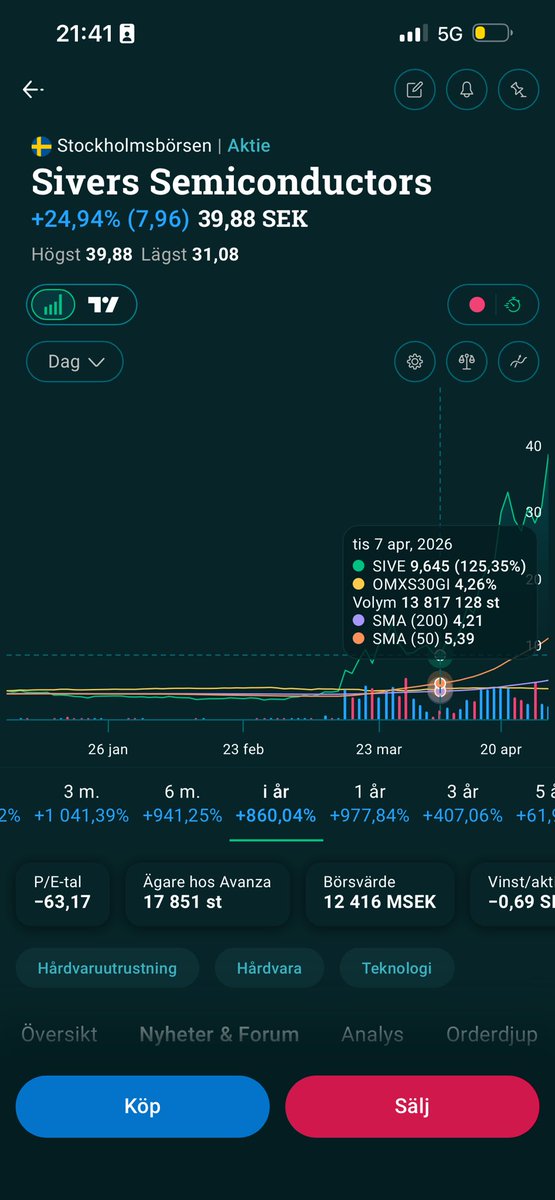This screenshot has width=555, height=1200.
Task: Tap the Hårdvaruutrustning tag
Action: [107, 968]
